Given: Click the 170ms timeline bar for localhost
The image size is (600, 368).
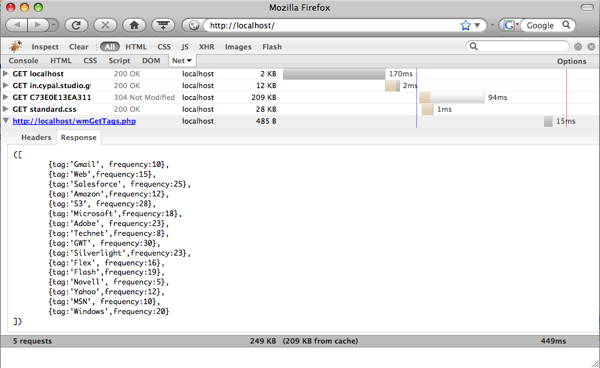Looking at the screenshot, I should point(334,74).
